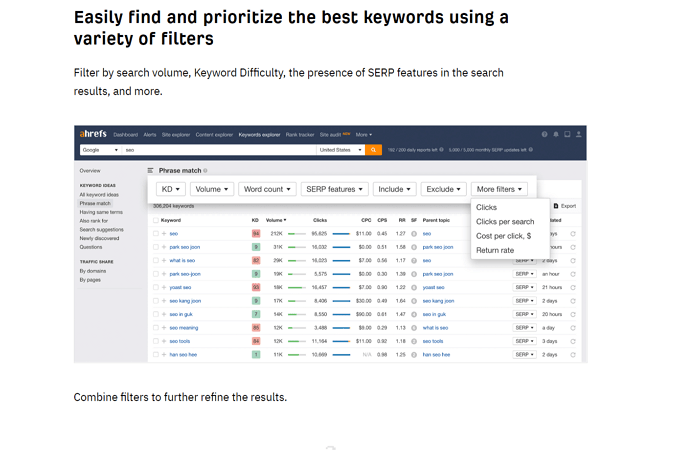Viewport: 680px width, 450px height.
Task: Check the box for 'seo kang joon'
Action: (156, 301)
